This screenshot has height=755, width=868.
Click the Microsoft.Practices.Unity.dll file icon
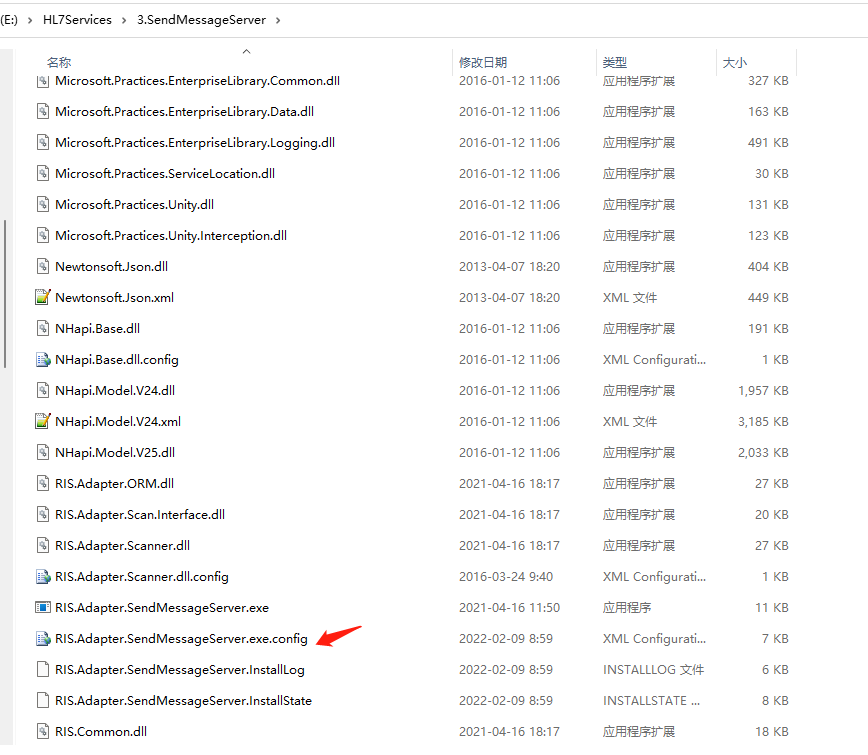(43, 205)
